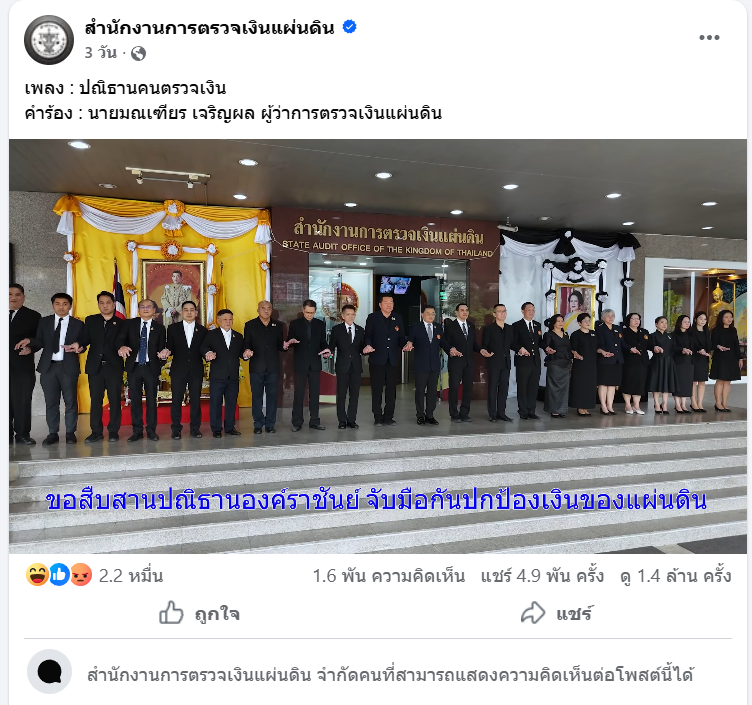Open the แชร์ 4.9 พัน ครั้ง shares count

(x=542, y=576)
